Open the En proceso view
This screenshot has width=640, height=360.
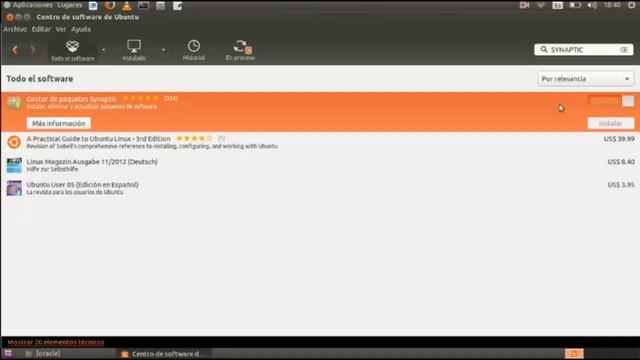(240, 51)
